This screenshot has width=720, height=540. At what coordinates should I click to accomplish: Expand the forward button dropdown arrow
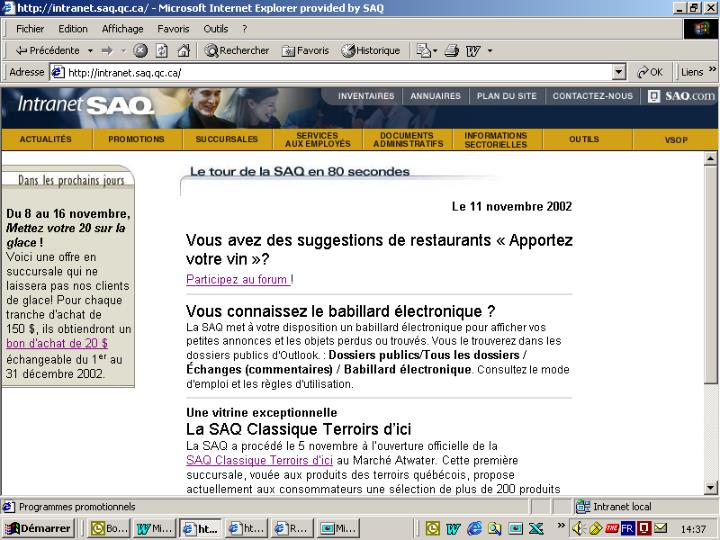[x=123, y=51]
